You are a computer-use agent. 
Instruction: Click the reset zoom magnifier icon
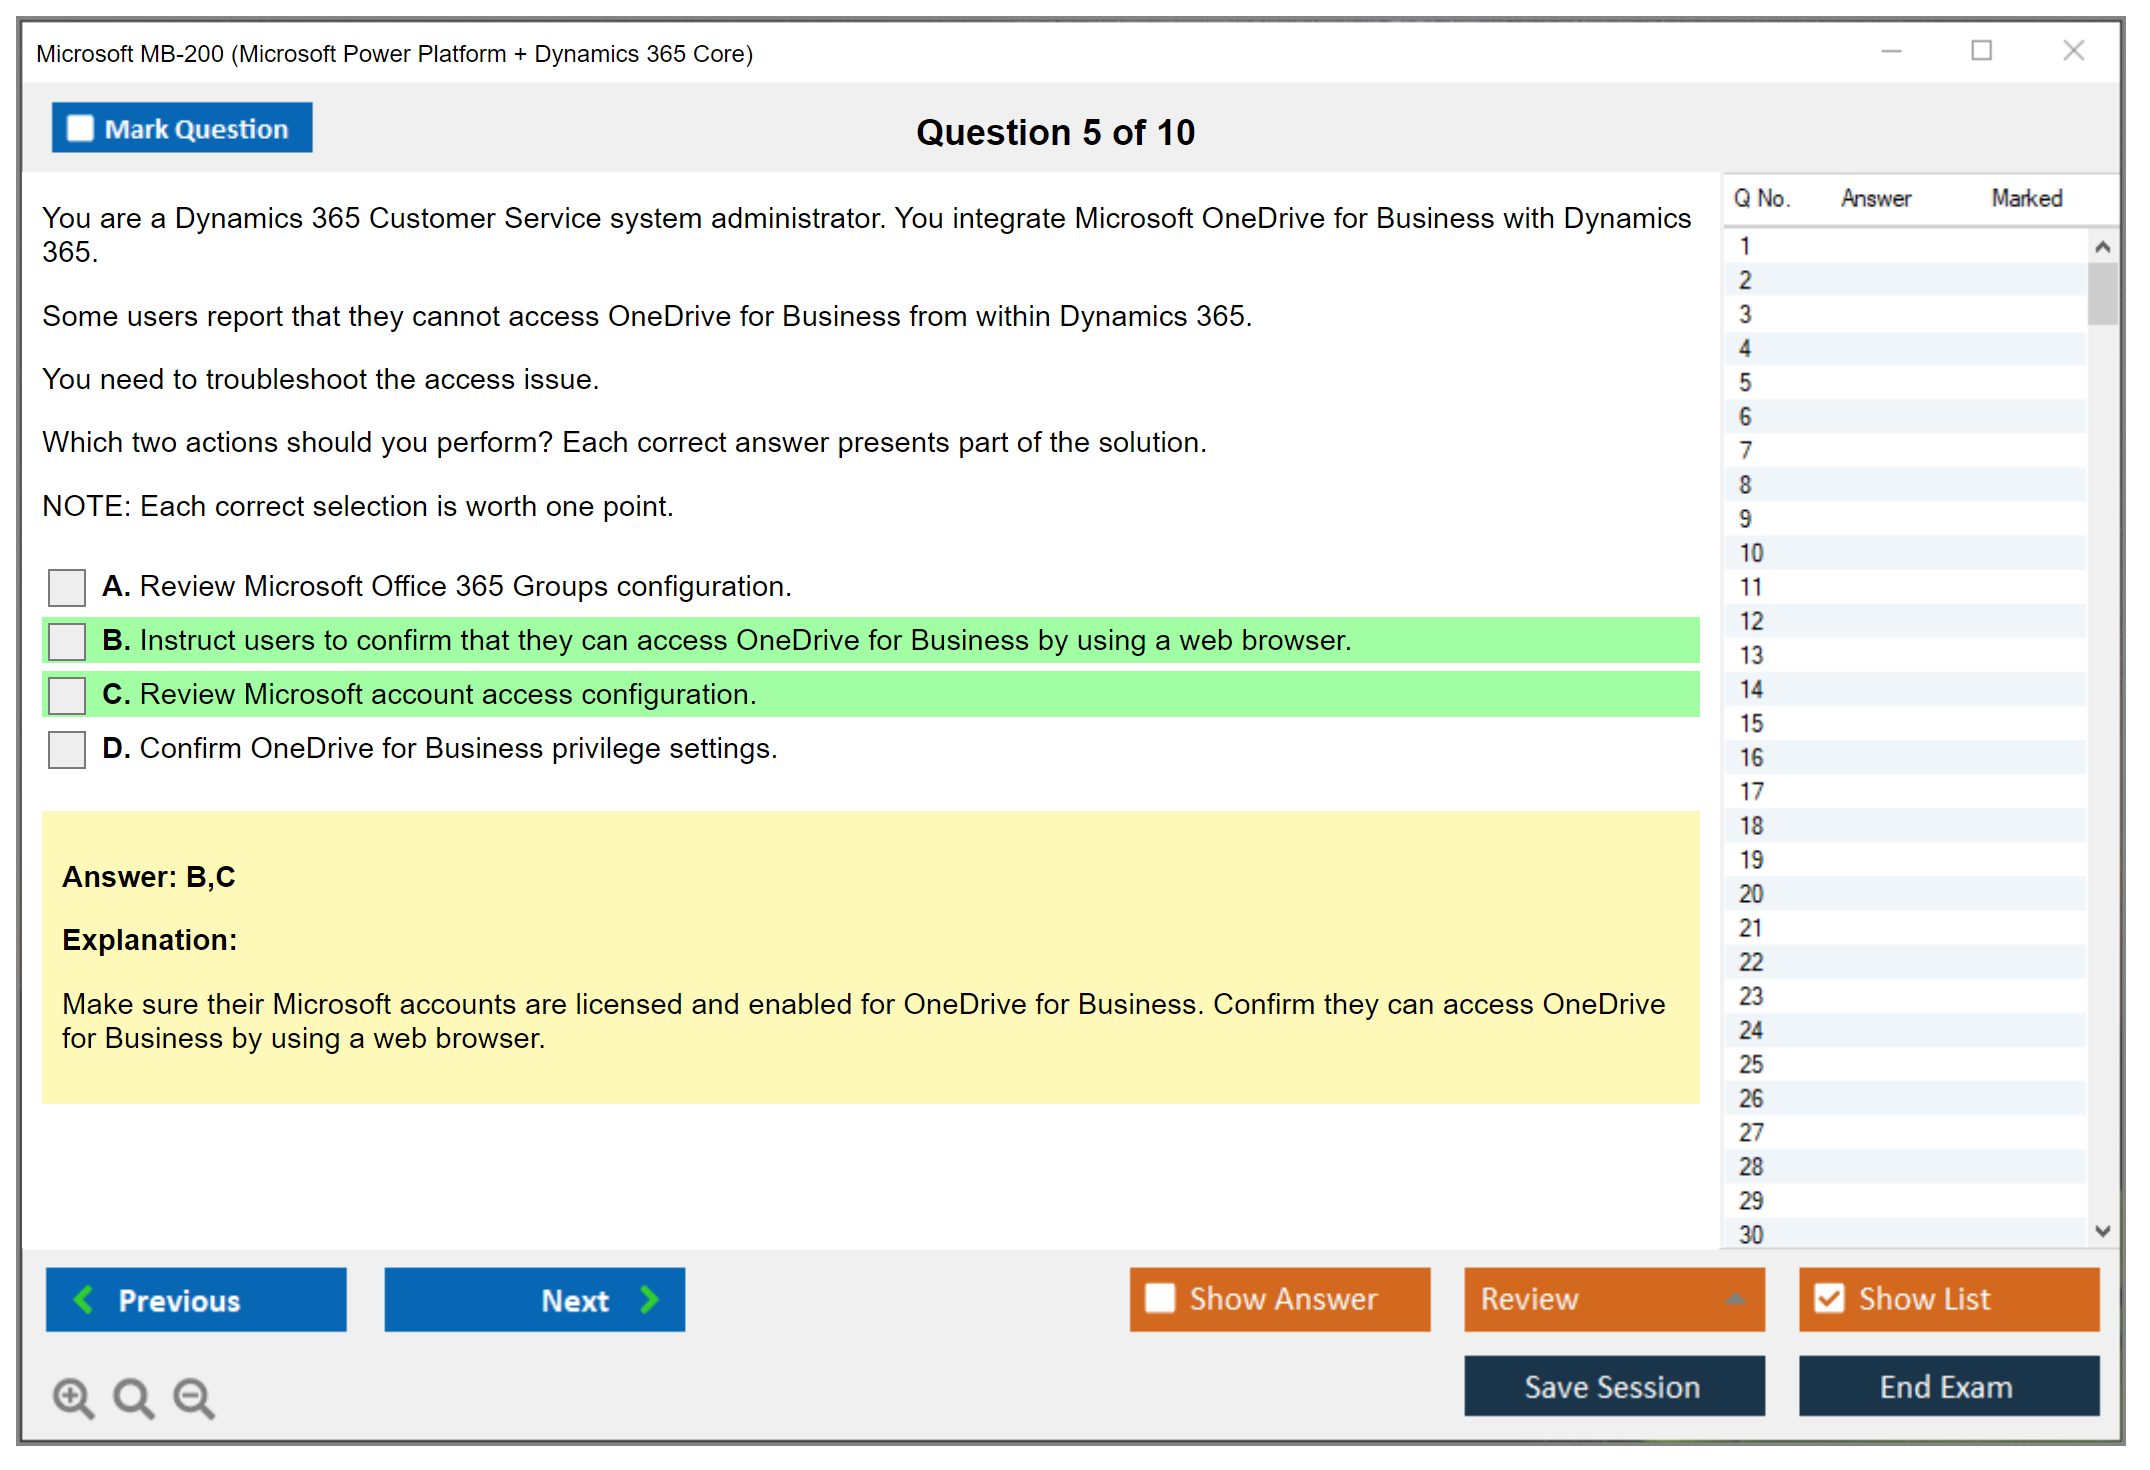point(133,1397)
